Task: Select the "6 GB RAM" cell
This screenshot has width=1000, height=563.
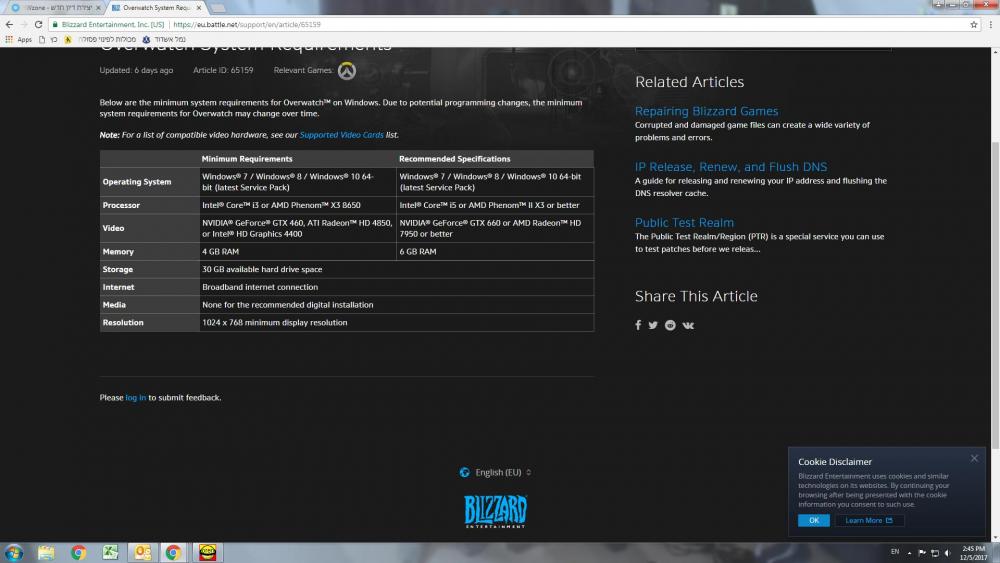Action: coord(495,252)
